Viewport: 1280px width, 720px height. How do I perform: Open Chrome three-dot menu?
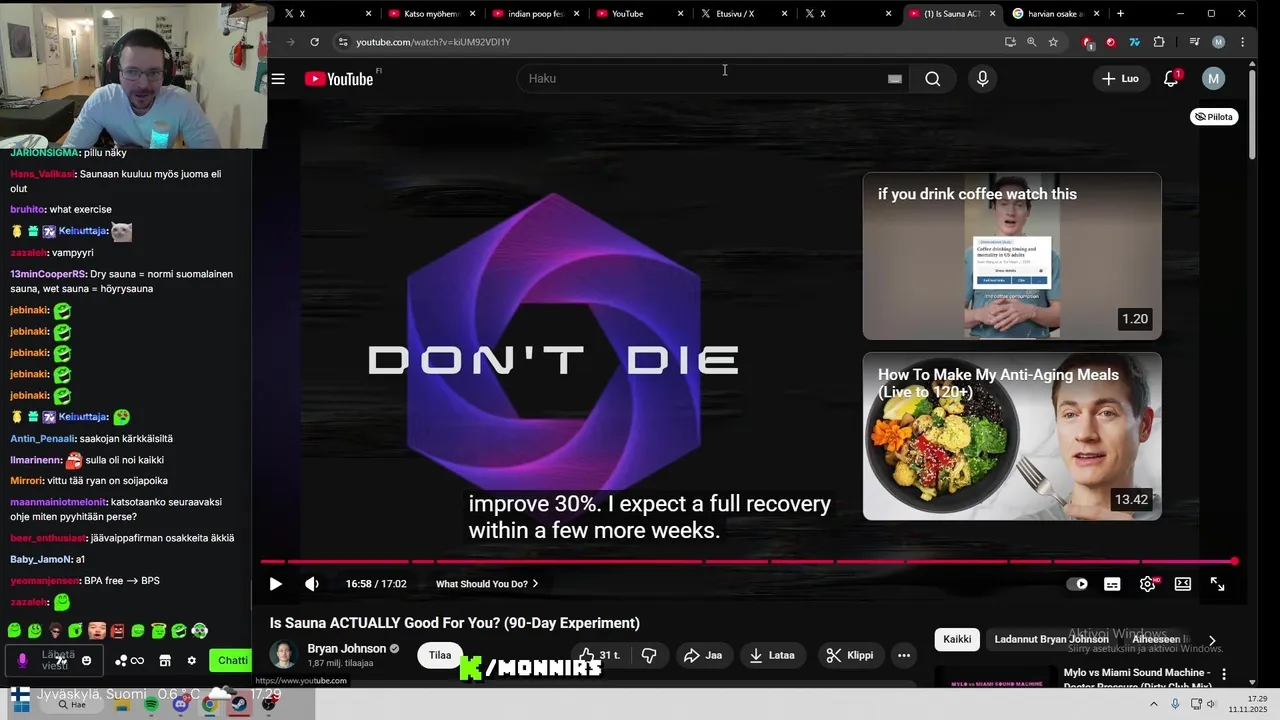(x=1242, y=42)
